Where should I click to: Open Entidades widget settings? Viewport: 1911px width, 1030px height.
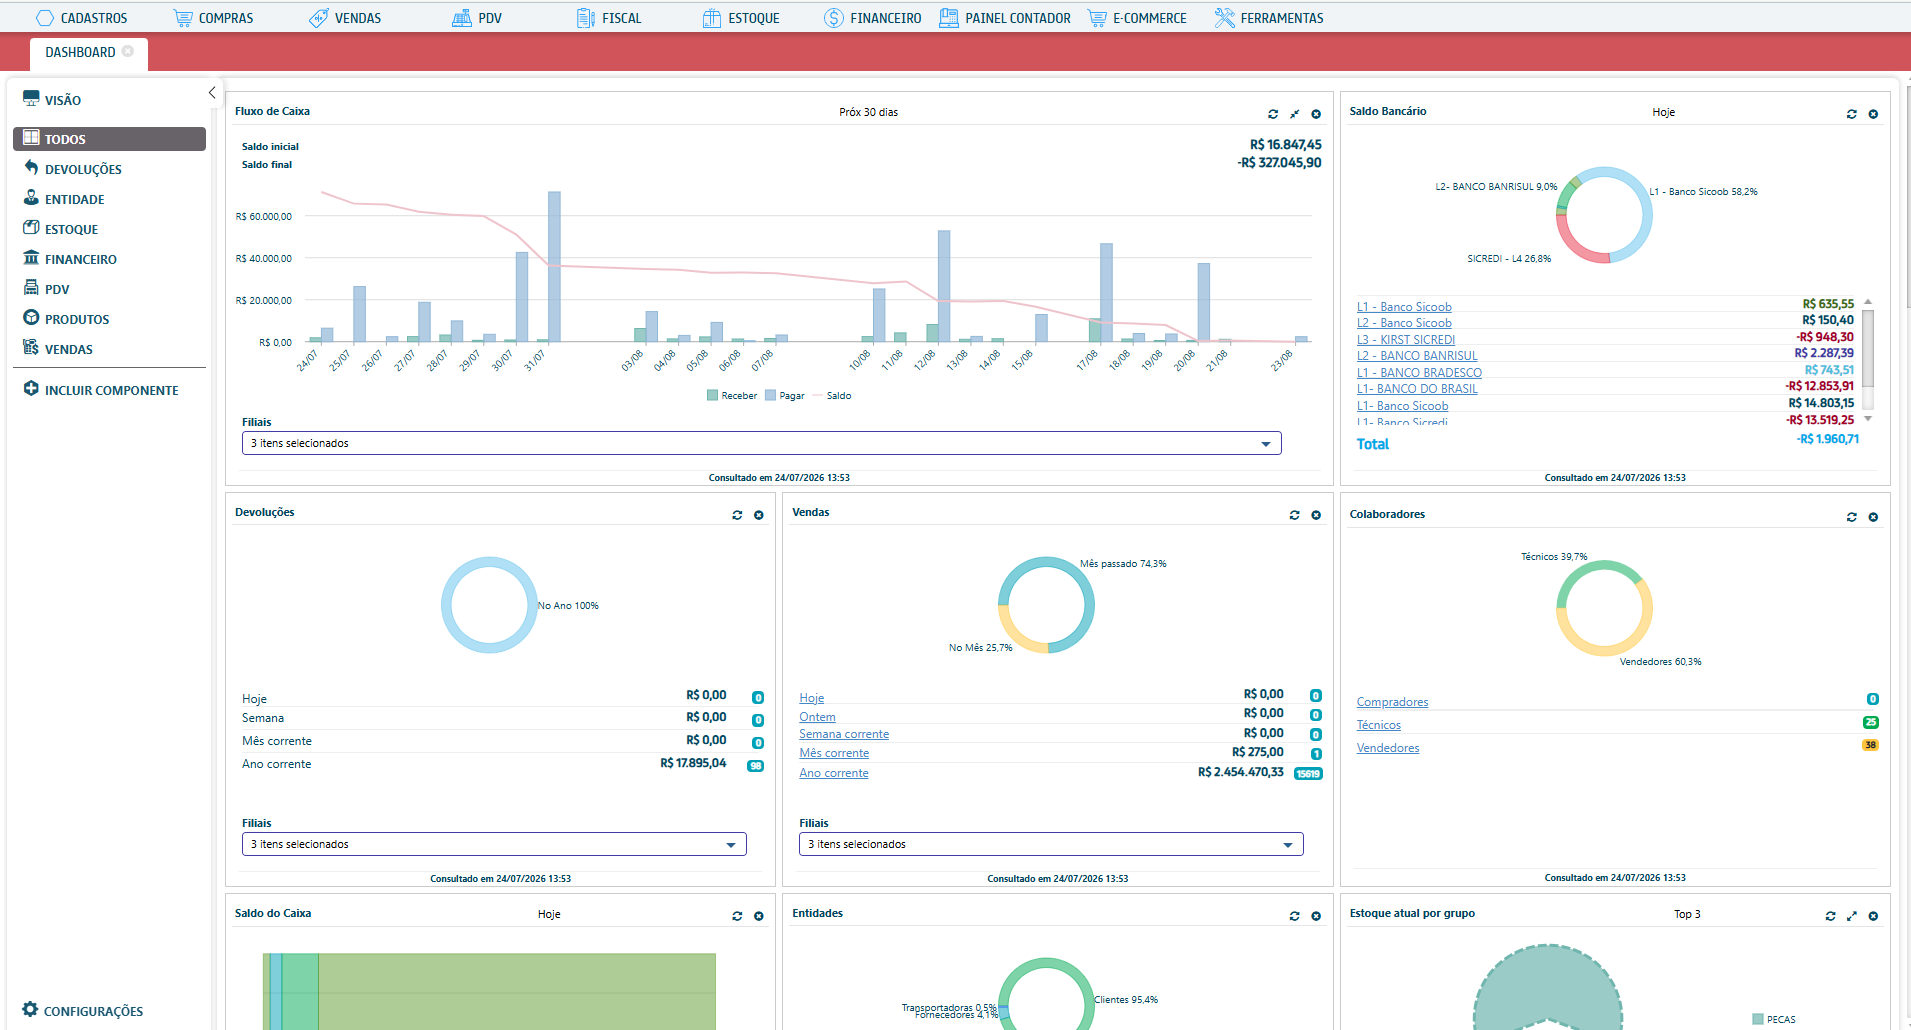tap(1316, 916)
